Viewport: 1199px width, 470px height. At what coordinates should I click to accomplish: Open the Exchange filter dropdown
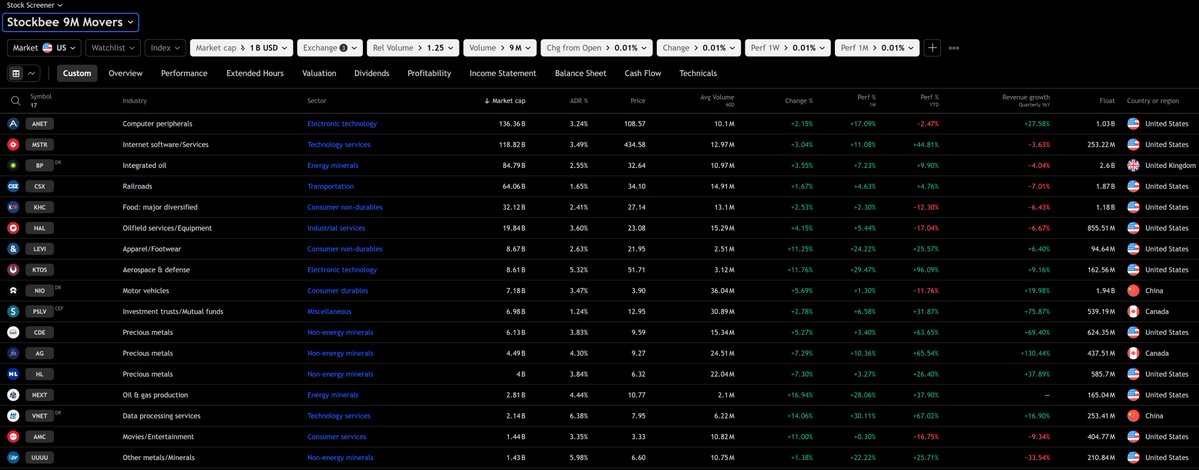coord(330,47)
